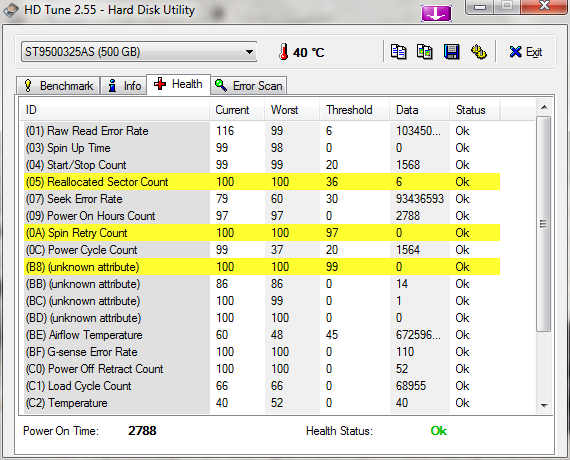Viewport: 570px width, 460px height.
Task: Select the (03) Spin Up Time row
Action: 262,148
